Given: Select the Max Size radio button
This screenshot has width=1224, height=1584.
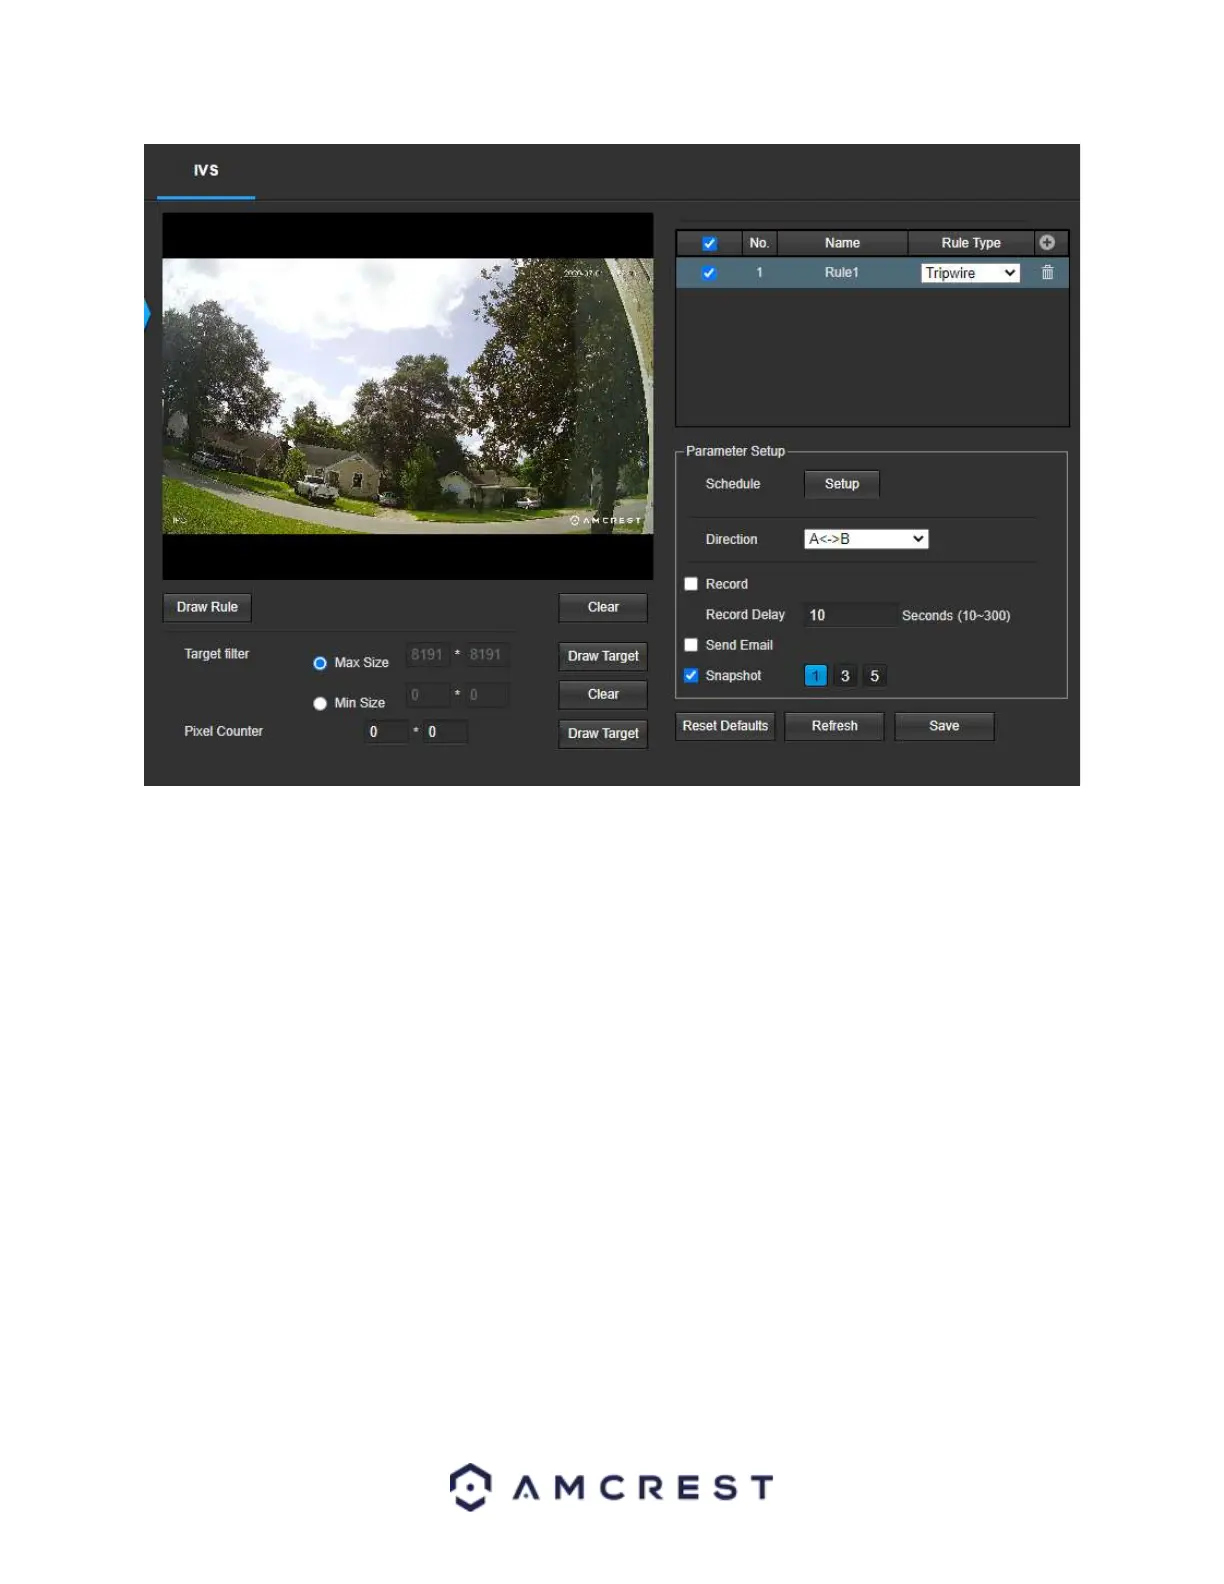Looking at the screenshot, I should click(320, 663).
